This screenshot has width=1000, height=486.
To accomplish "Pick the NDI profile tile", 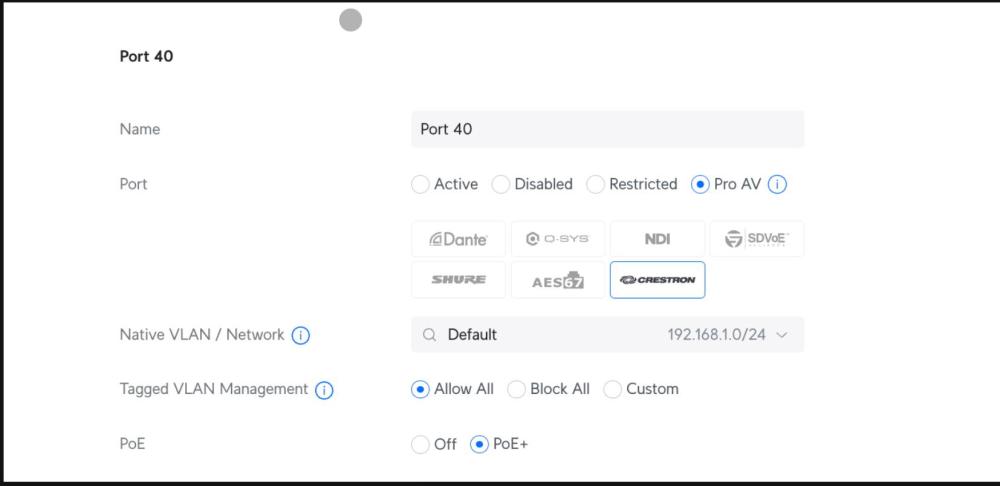I will point(658,239).
